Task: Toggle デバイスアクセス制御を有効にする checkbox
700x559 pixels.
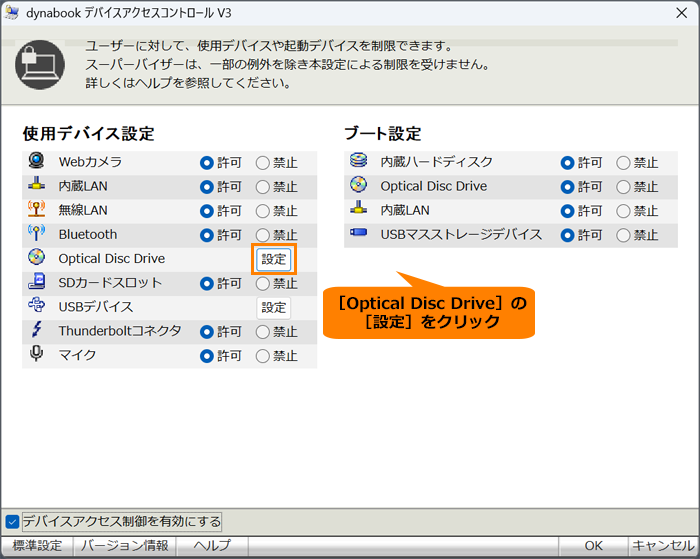Action: pyautogui.click(x=12, y=521)
